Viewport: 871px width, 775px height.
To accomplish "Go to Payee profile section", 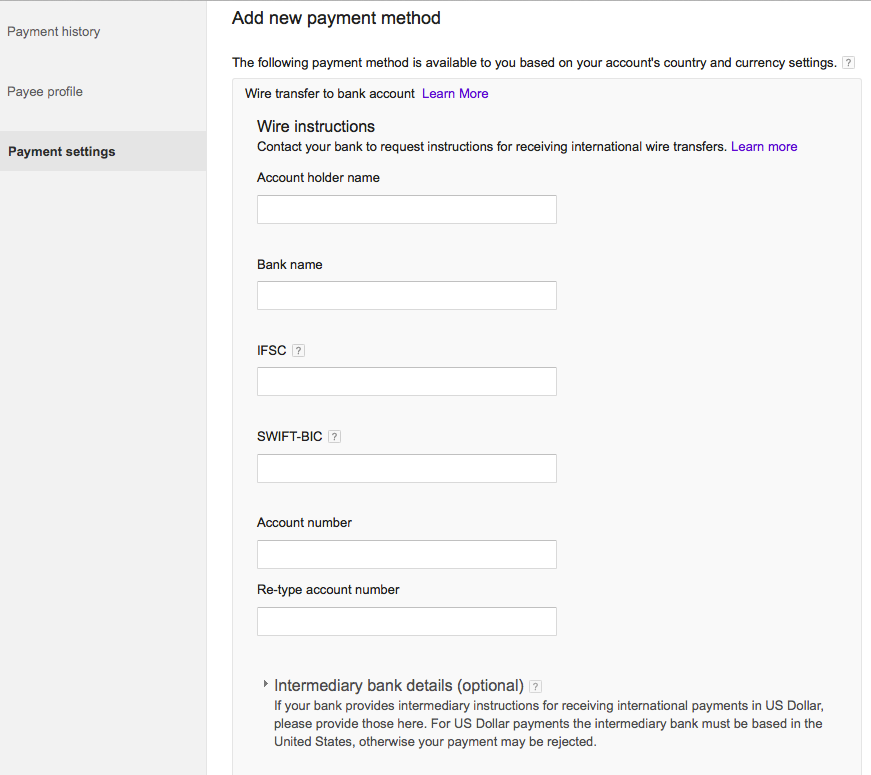I will tap(45, 92).
